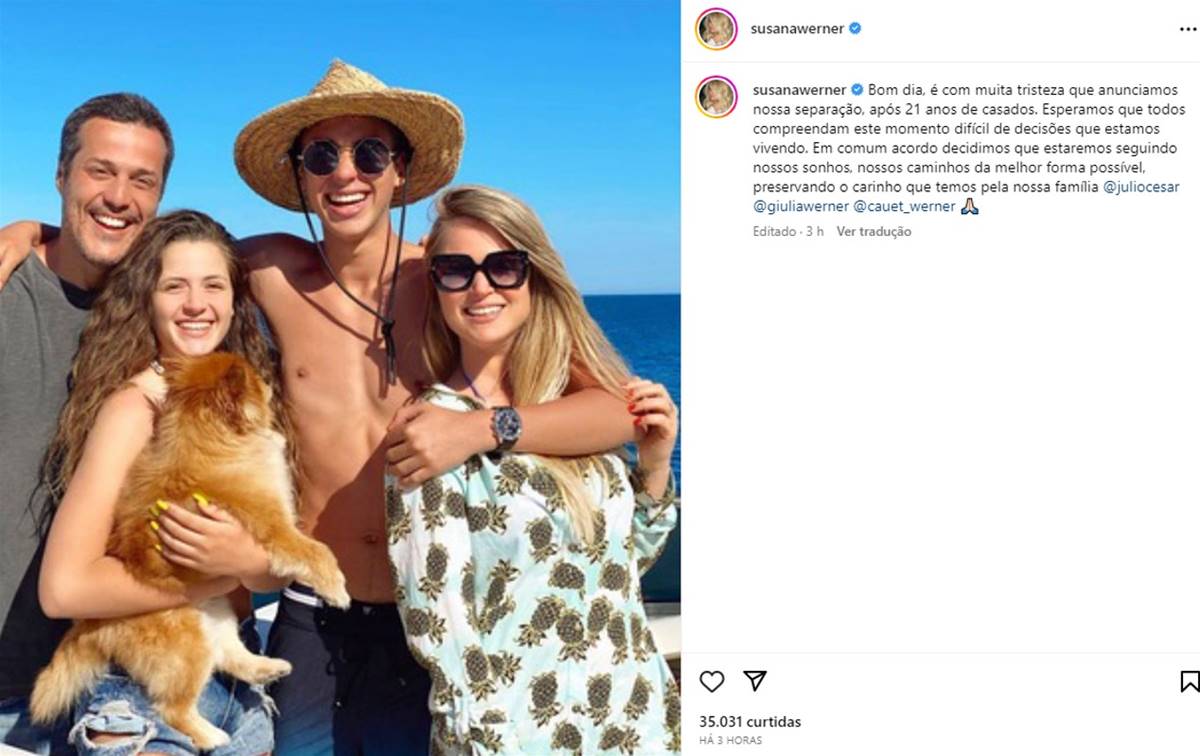Save the post with the bookmark icon
Image resolution: width=1200 pixels, height=756 pixels.
coord(1189,682)
